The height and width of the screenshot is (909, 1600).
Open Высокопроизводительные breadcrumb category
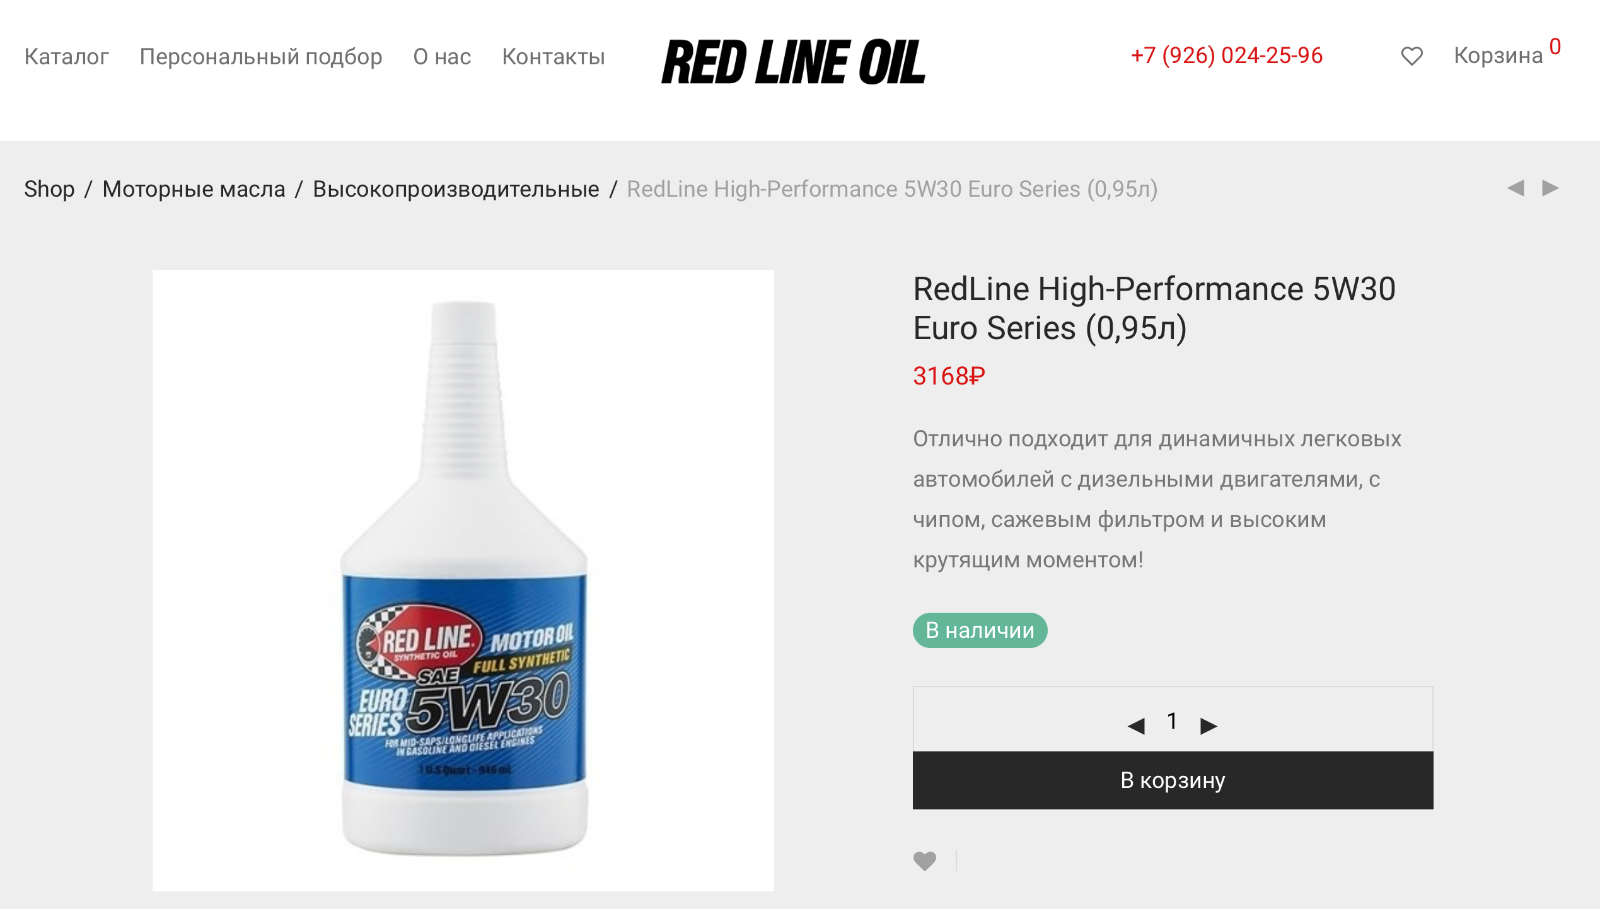(x=456, y=189)
